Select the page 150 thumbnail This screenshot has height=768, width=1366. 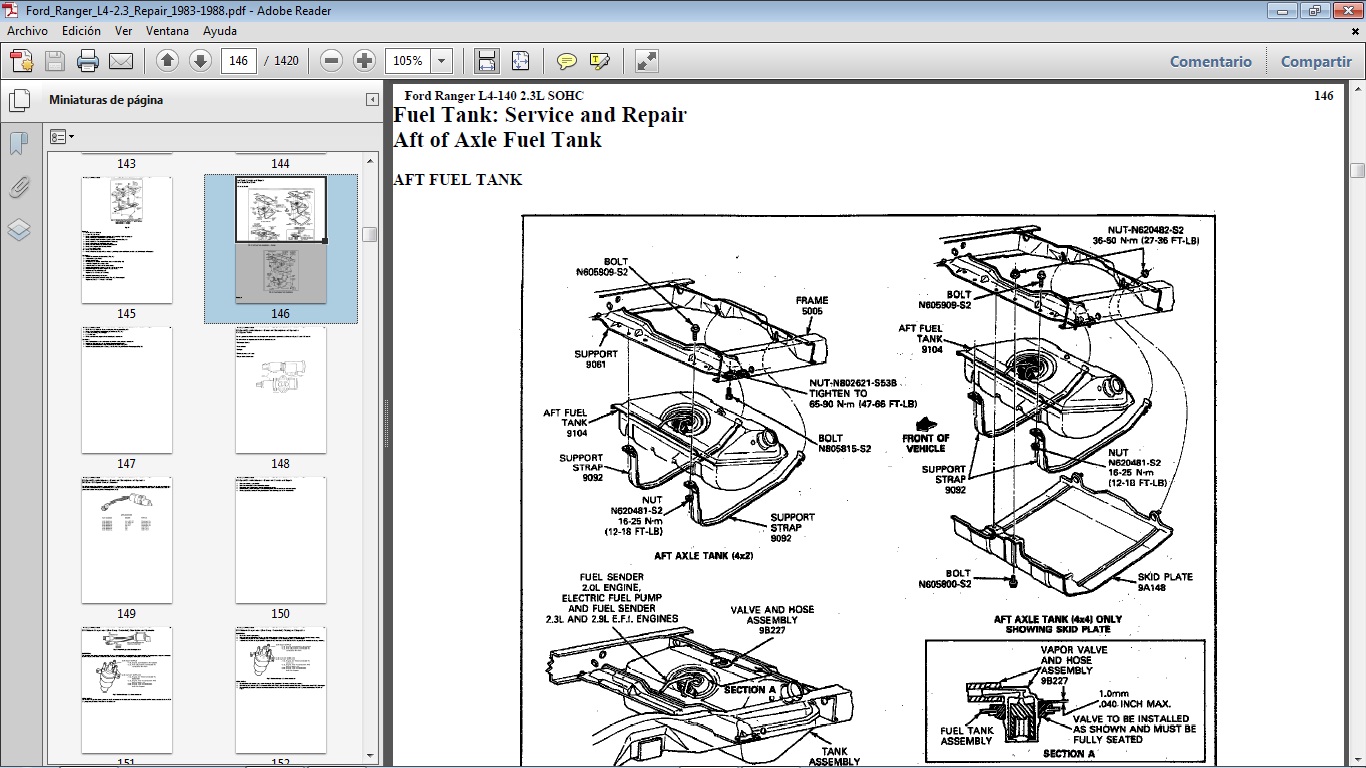281,540
